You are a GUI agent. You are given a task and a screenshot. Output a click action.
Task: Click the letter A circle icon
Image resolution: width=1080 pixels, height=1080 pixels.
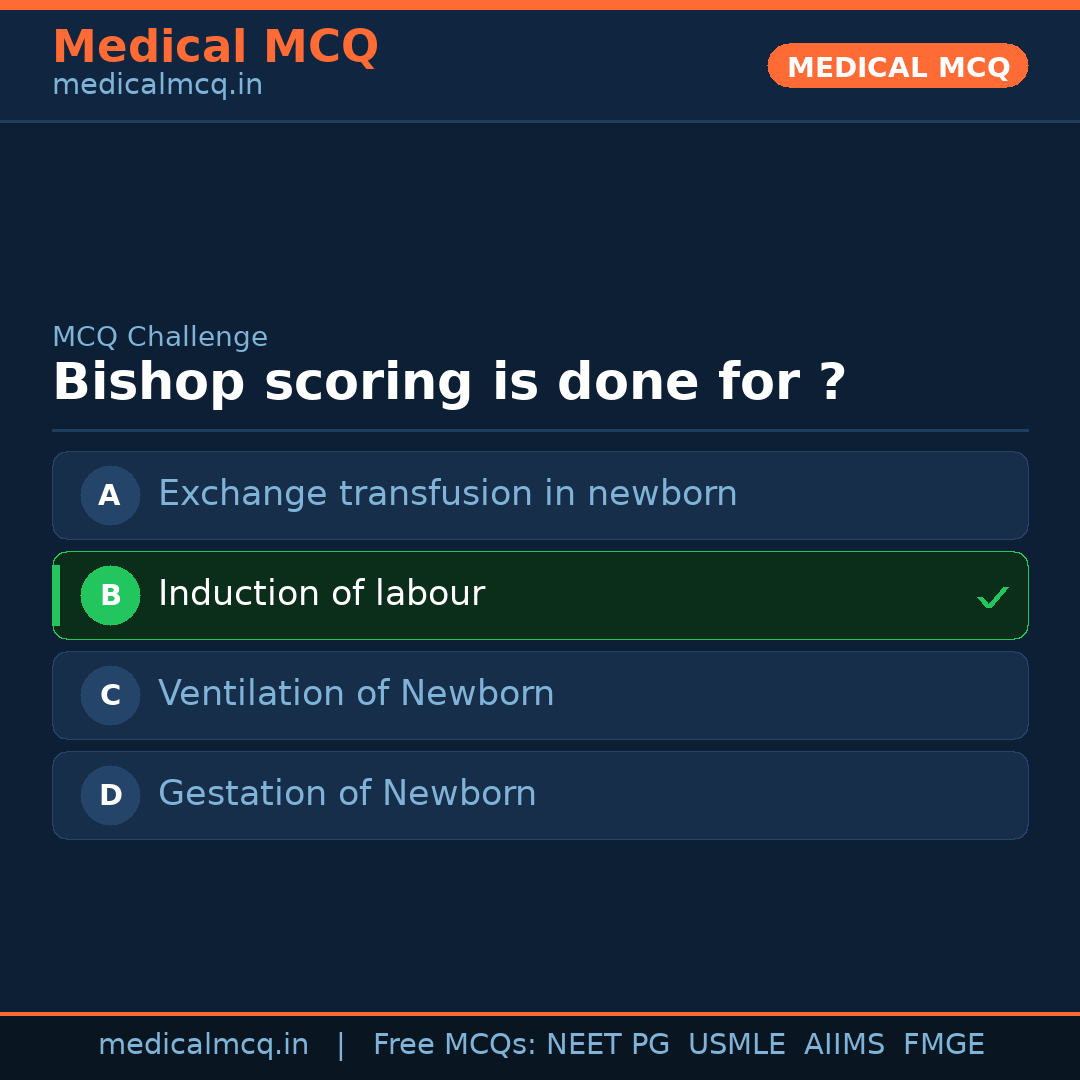click(110, 495)
